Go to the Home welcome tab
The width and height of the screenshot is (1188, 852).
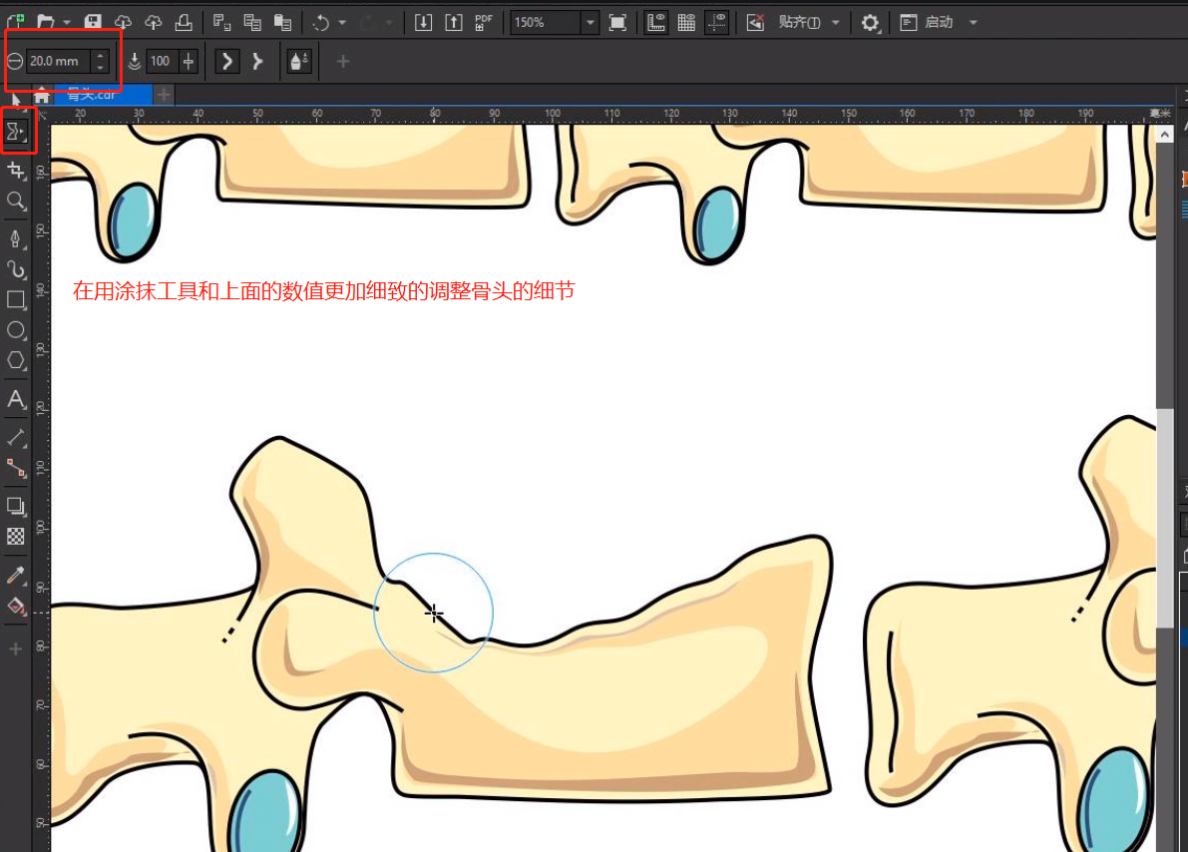(42, 96)
